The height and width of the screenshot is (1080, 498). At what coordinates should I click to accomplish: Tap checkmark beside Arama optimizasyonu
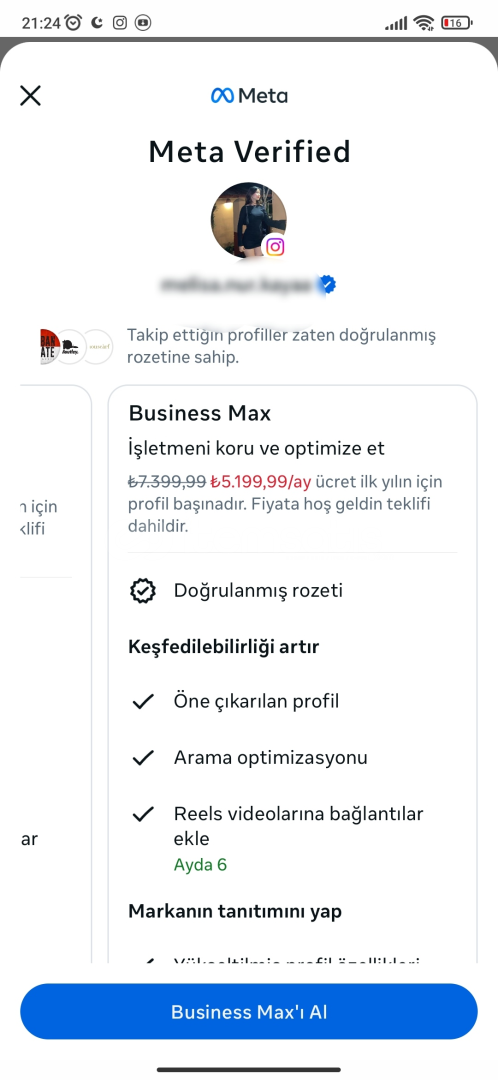pyautogui.click(x=143, y=758)
